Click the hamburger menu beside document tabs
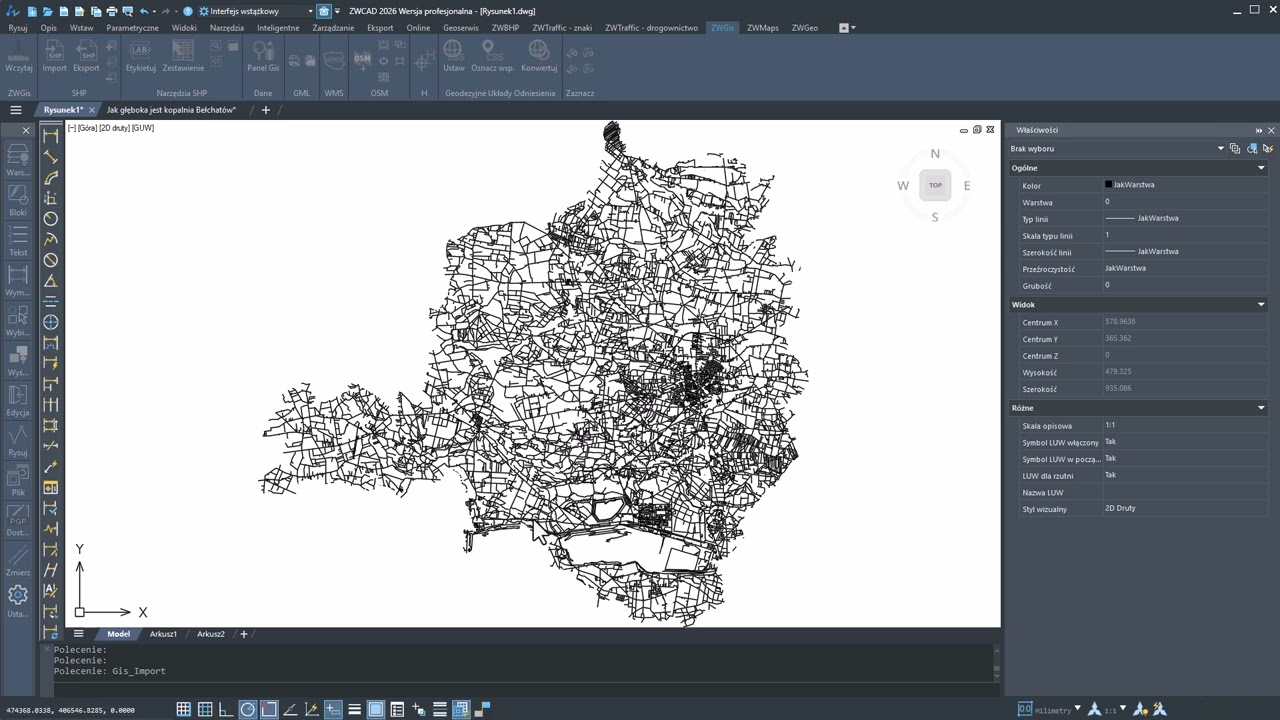 tap(16, 110)
